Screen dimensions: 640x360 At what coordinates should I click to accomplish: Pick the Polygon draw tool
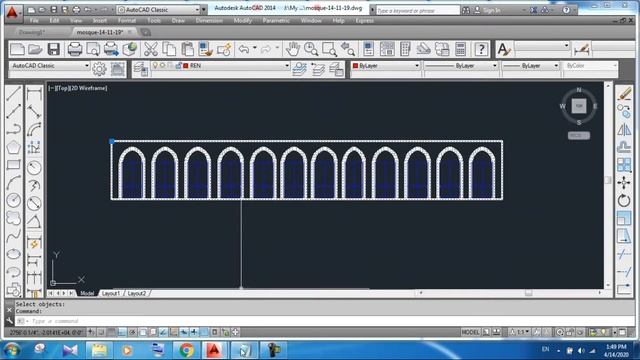point(13,147)
